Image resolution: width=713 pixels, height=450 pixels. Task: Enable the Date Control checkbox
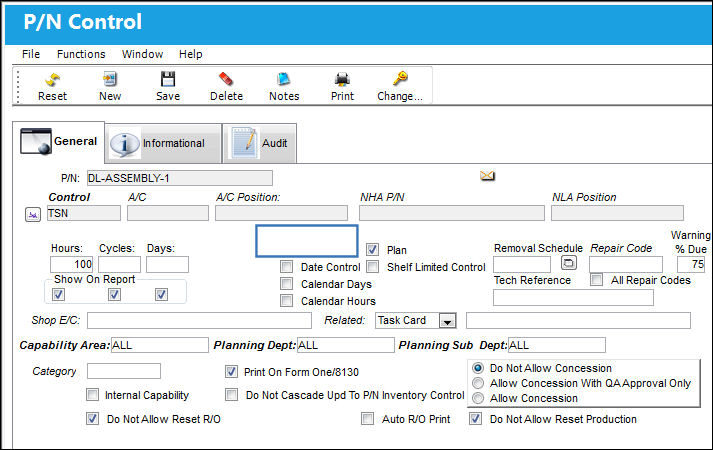pos(286,266)
